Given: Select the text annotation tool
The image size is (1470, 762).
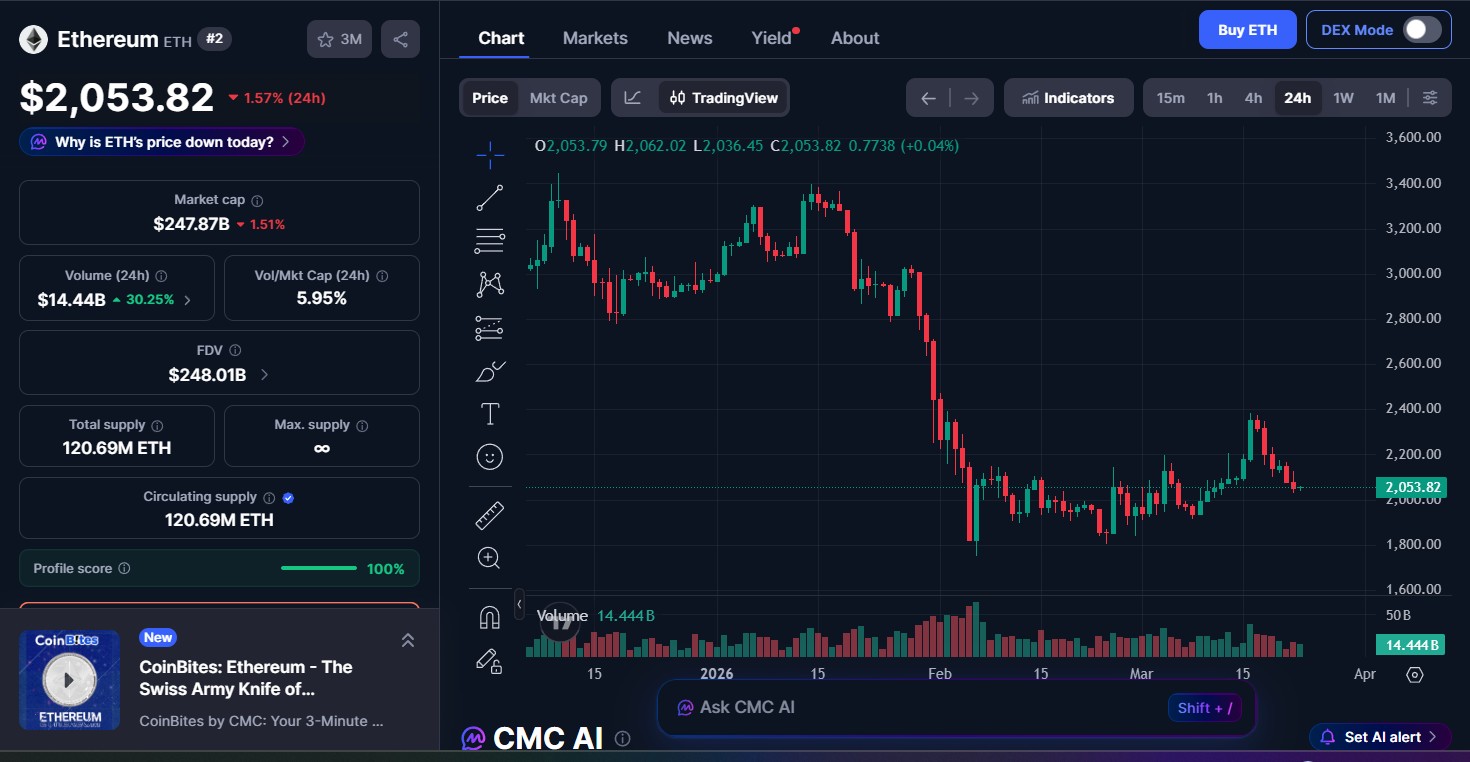Looking at the screenshot, I should click(489, 413).
